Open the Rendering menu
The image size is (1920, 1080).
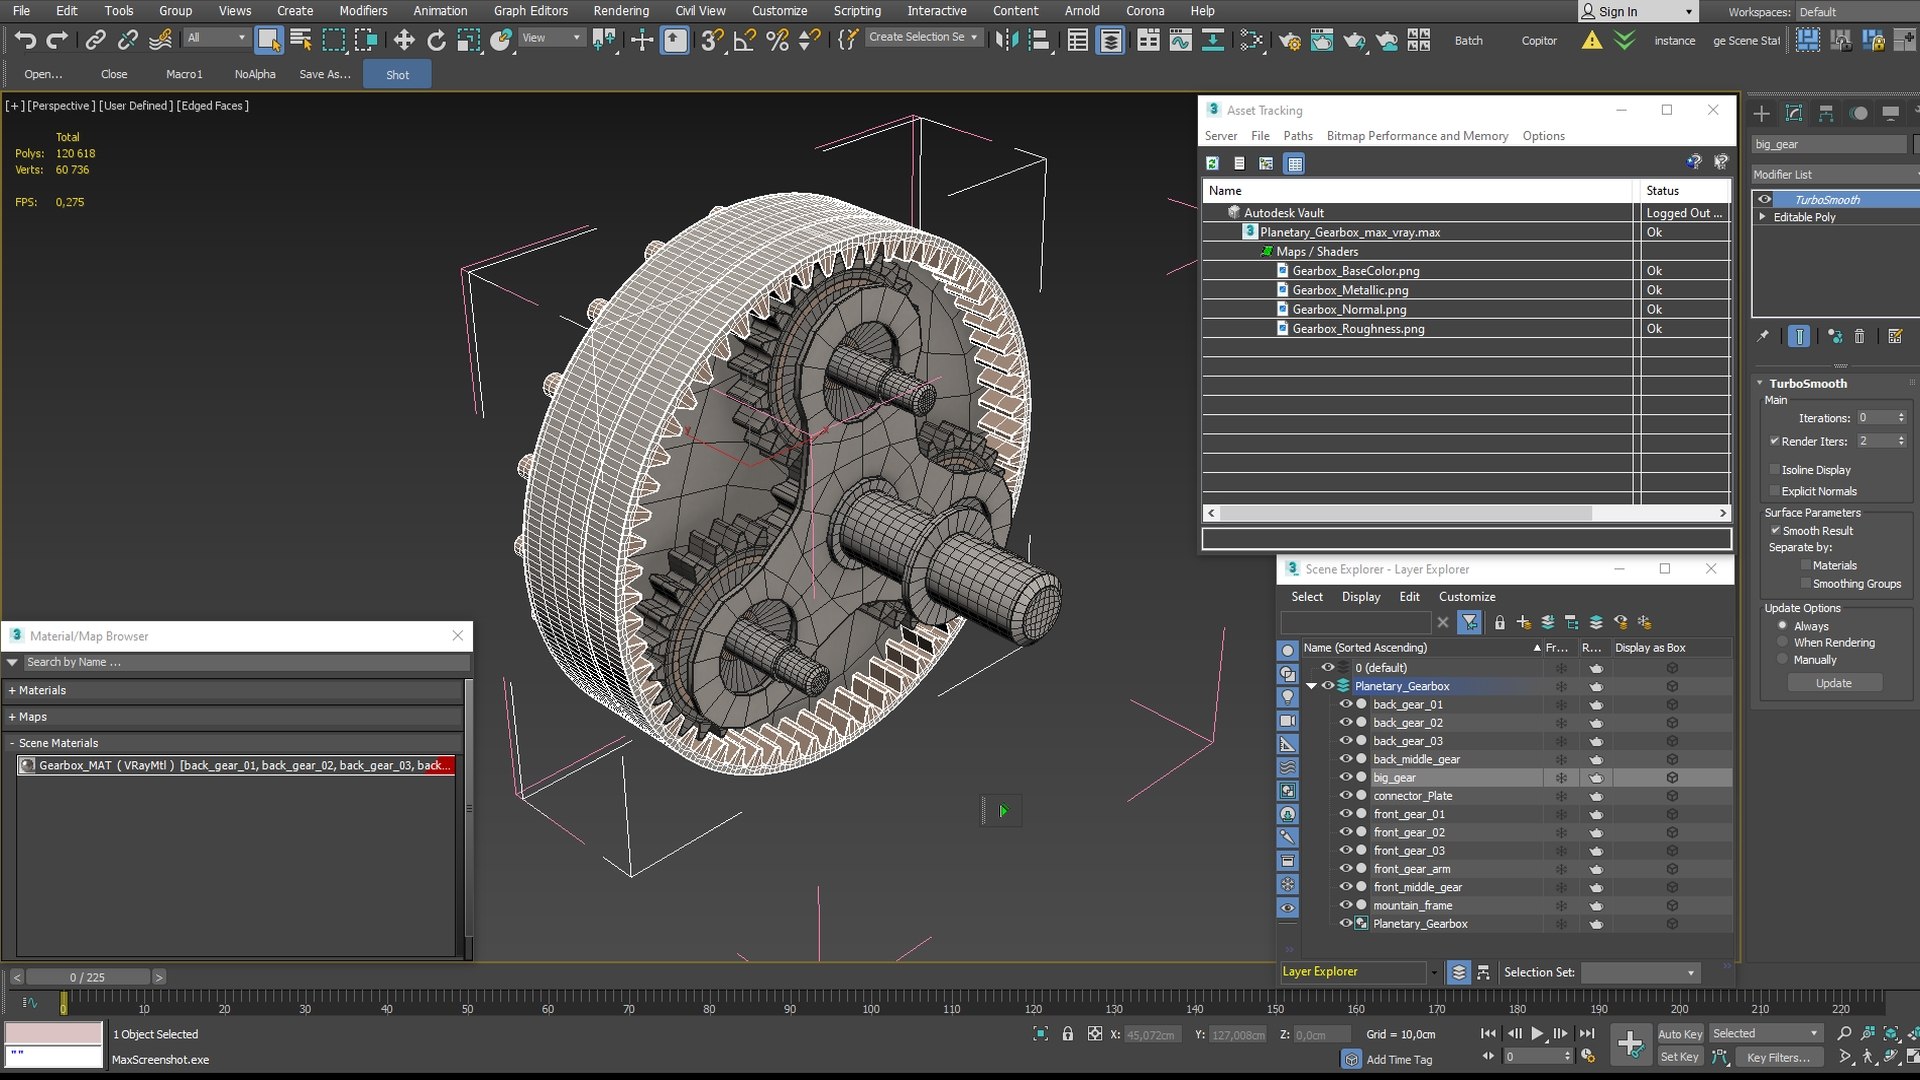(x=621, y=11)
